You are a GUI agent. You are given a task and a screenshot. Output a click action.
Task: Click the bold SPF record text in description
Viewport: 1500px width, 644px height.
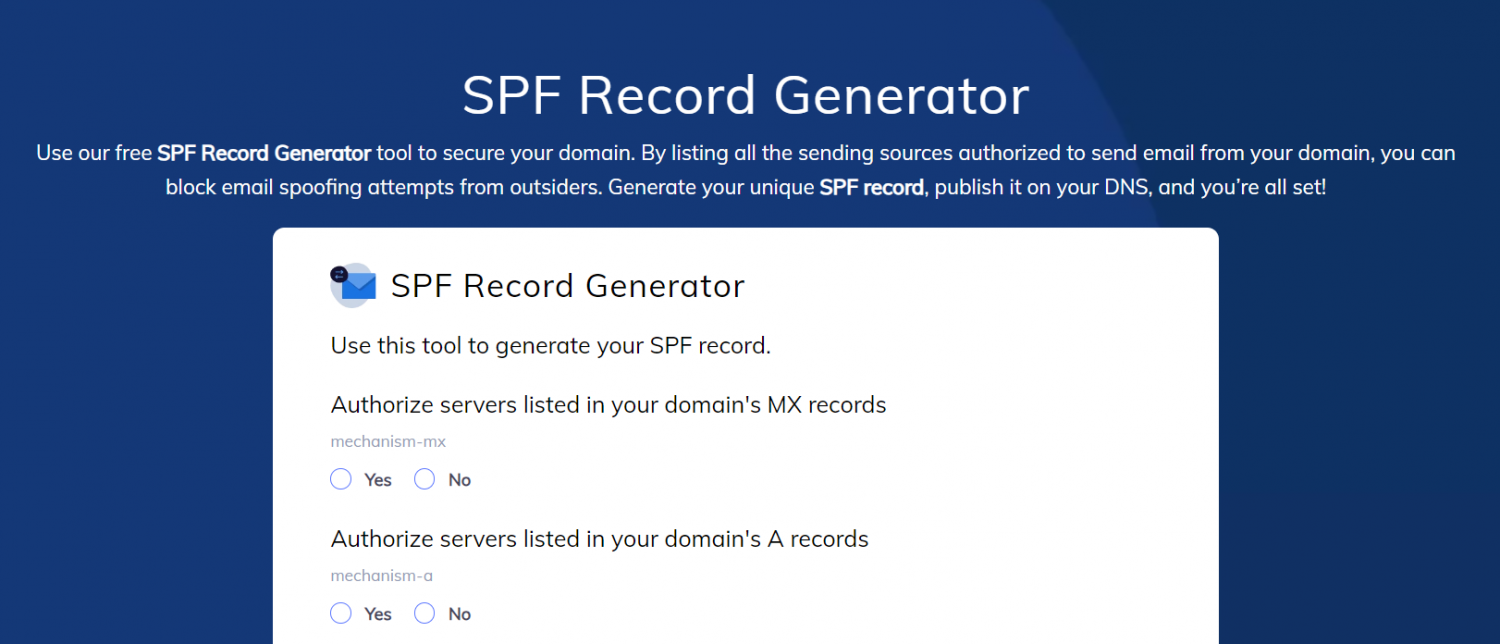pos(871,187)
